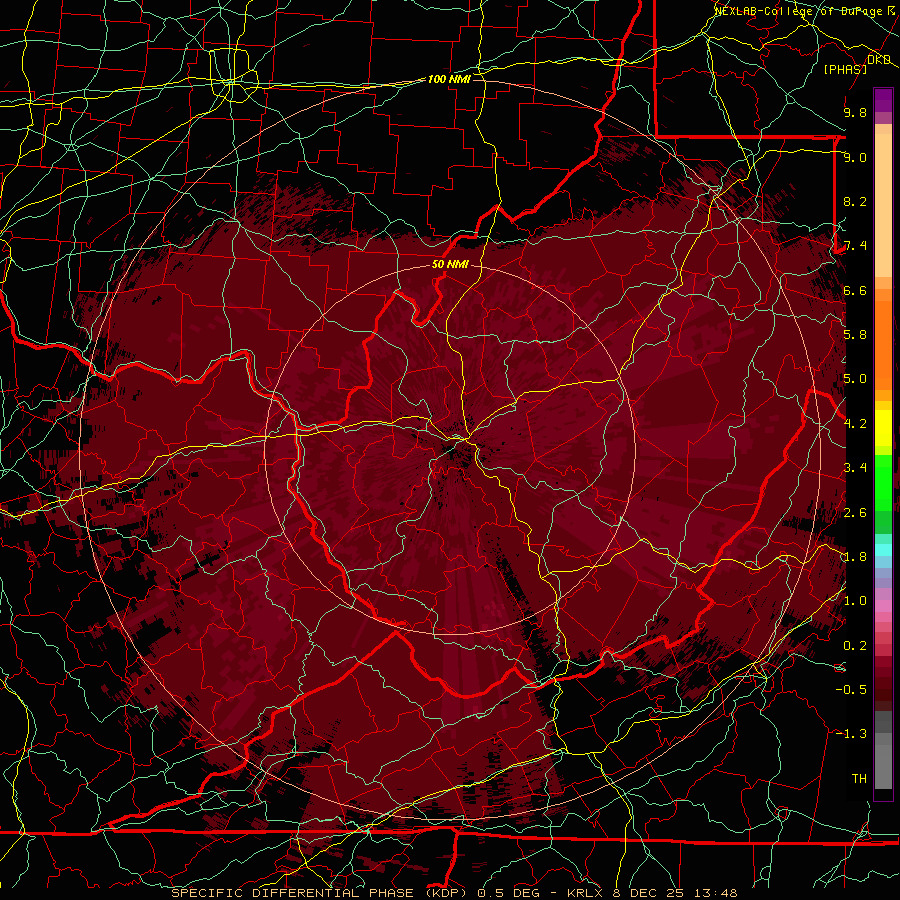Pick the bright green swatch in the color bar
This screenshot has height=900, width=900.
883,482
